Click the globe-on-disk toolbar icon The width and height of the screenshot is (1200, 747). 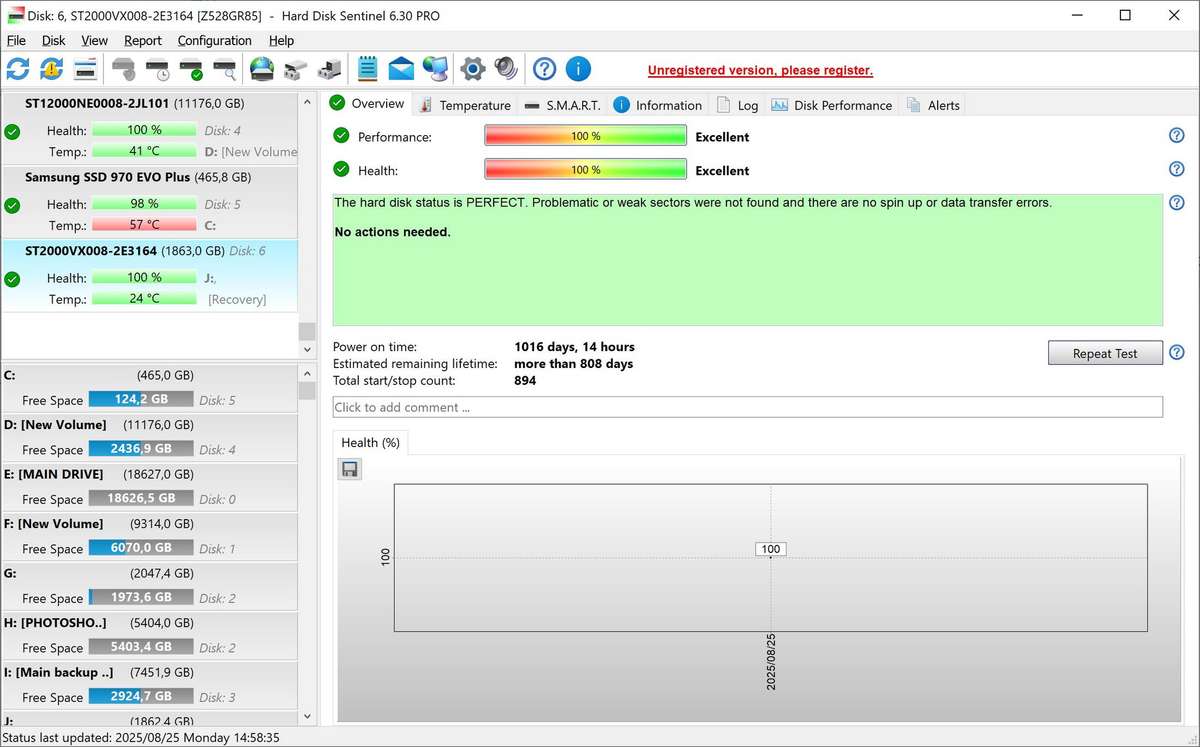coord(262,69)
